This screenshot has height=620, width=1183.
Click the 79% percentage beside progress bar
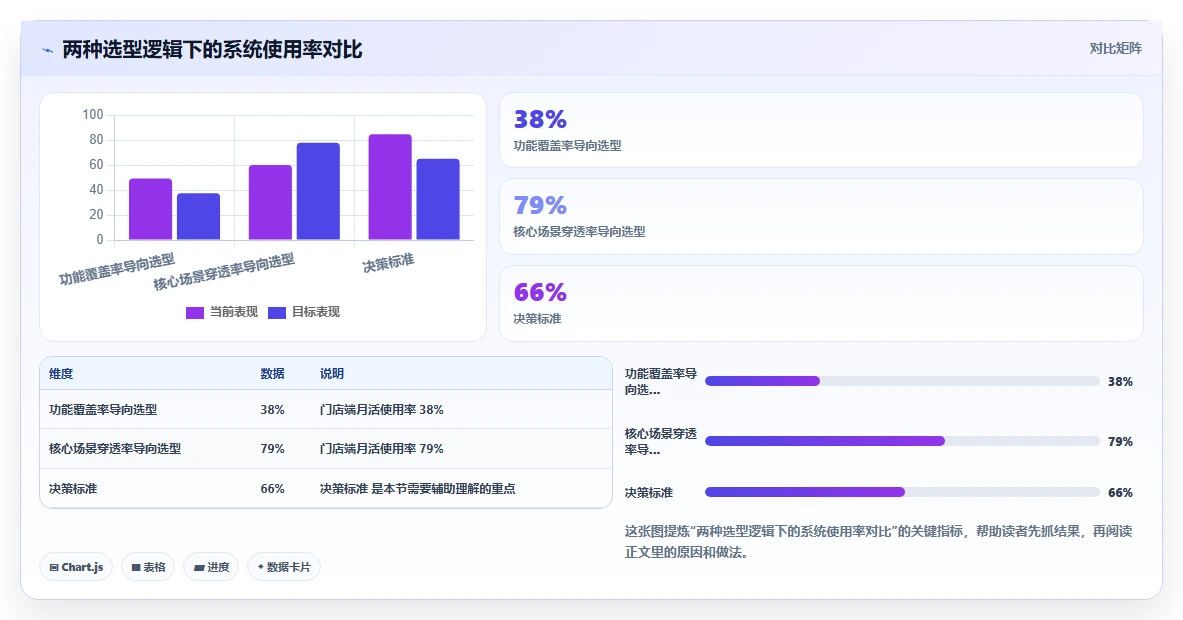click(x=1120, y=441)
